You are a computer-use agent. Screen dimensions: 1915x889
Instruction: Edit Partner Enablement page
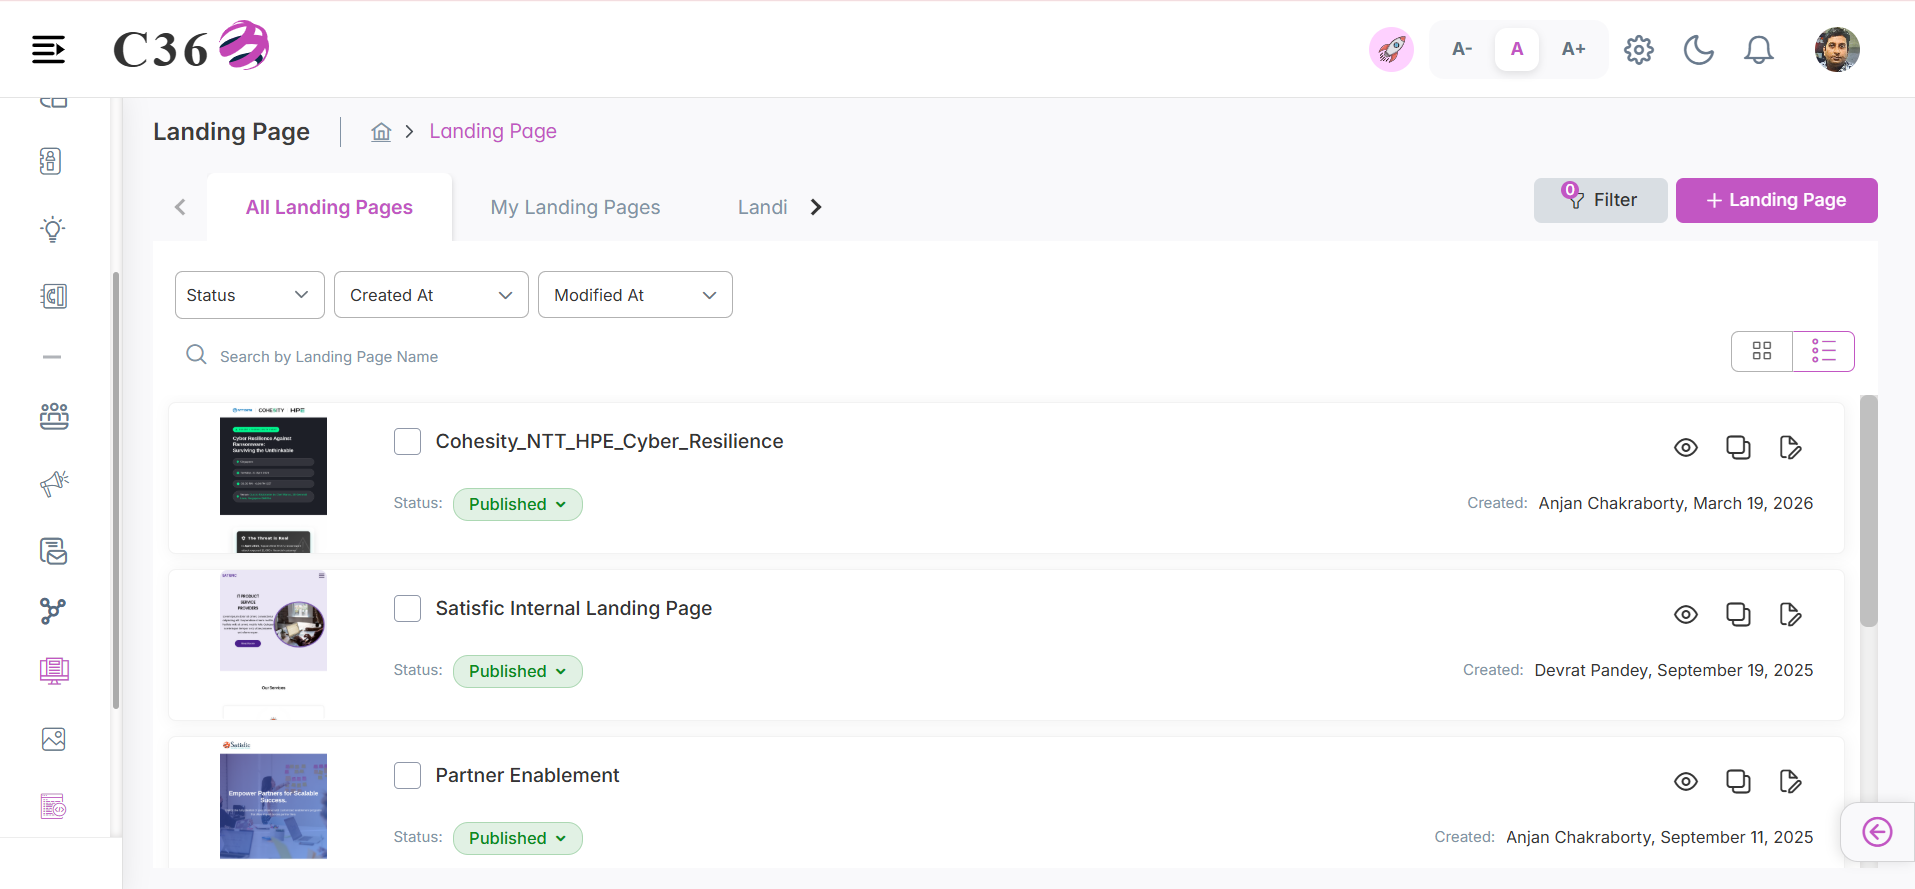coord(1790,781)
